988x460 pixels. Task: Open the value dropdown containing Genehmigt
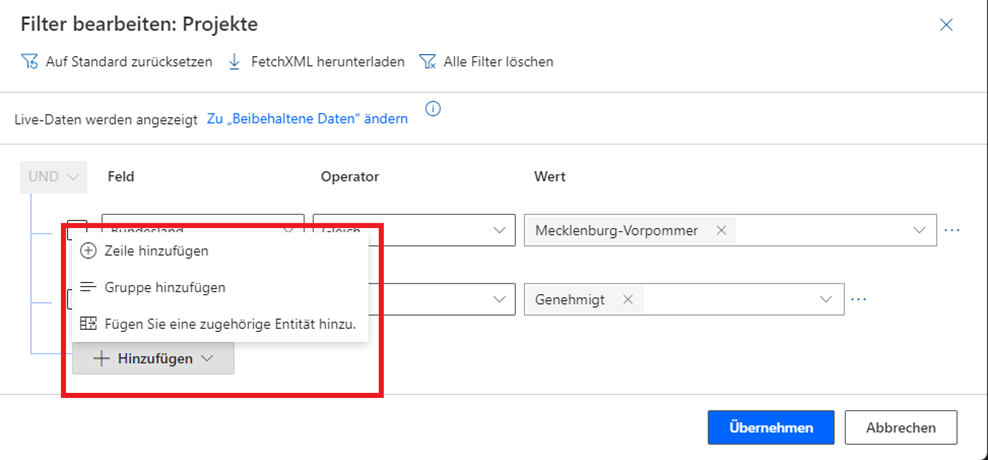(x=826, y=299)
